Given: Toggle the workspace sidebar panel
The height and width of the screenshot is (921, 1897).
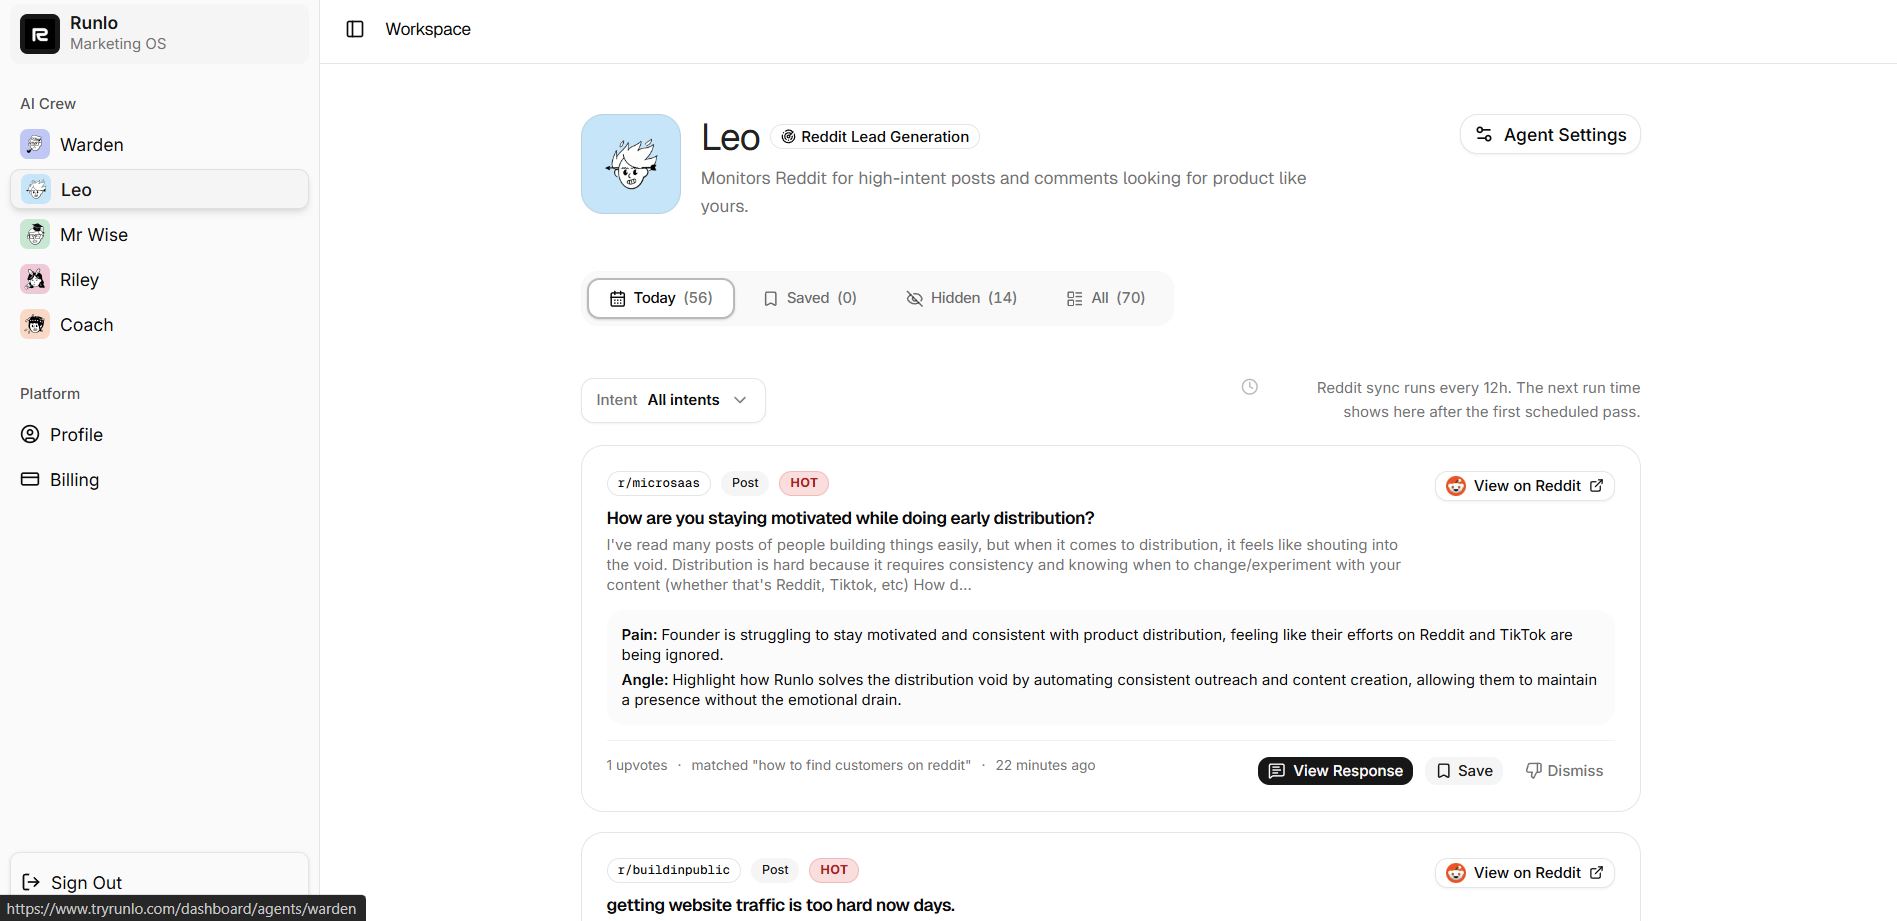Looking at the screenshot, I should 355,29.
